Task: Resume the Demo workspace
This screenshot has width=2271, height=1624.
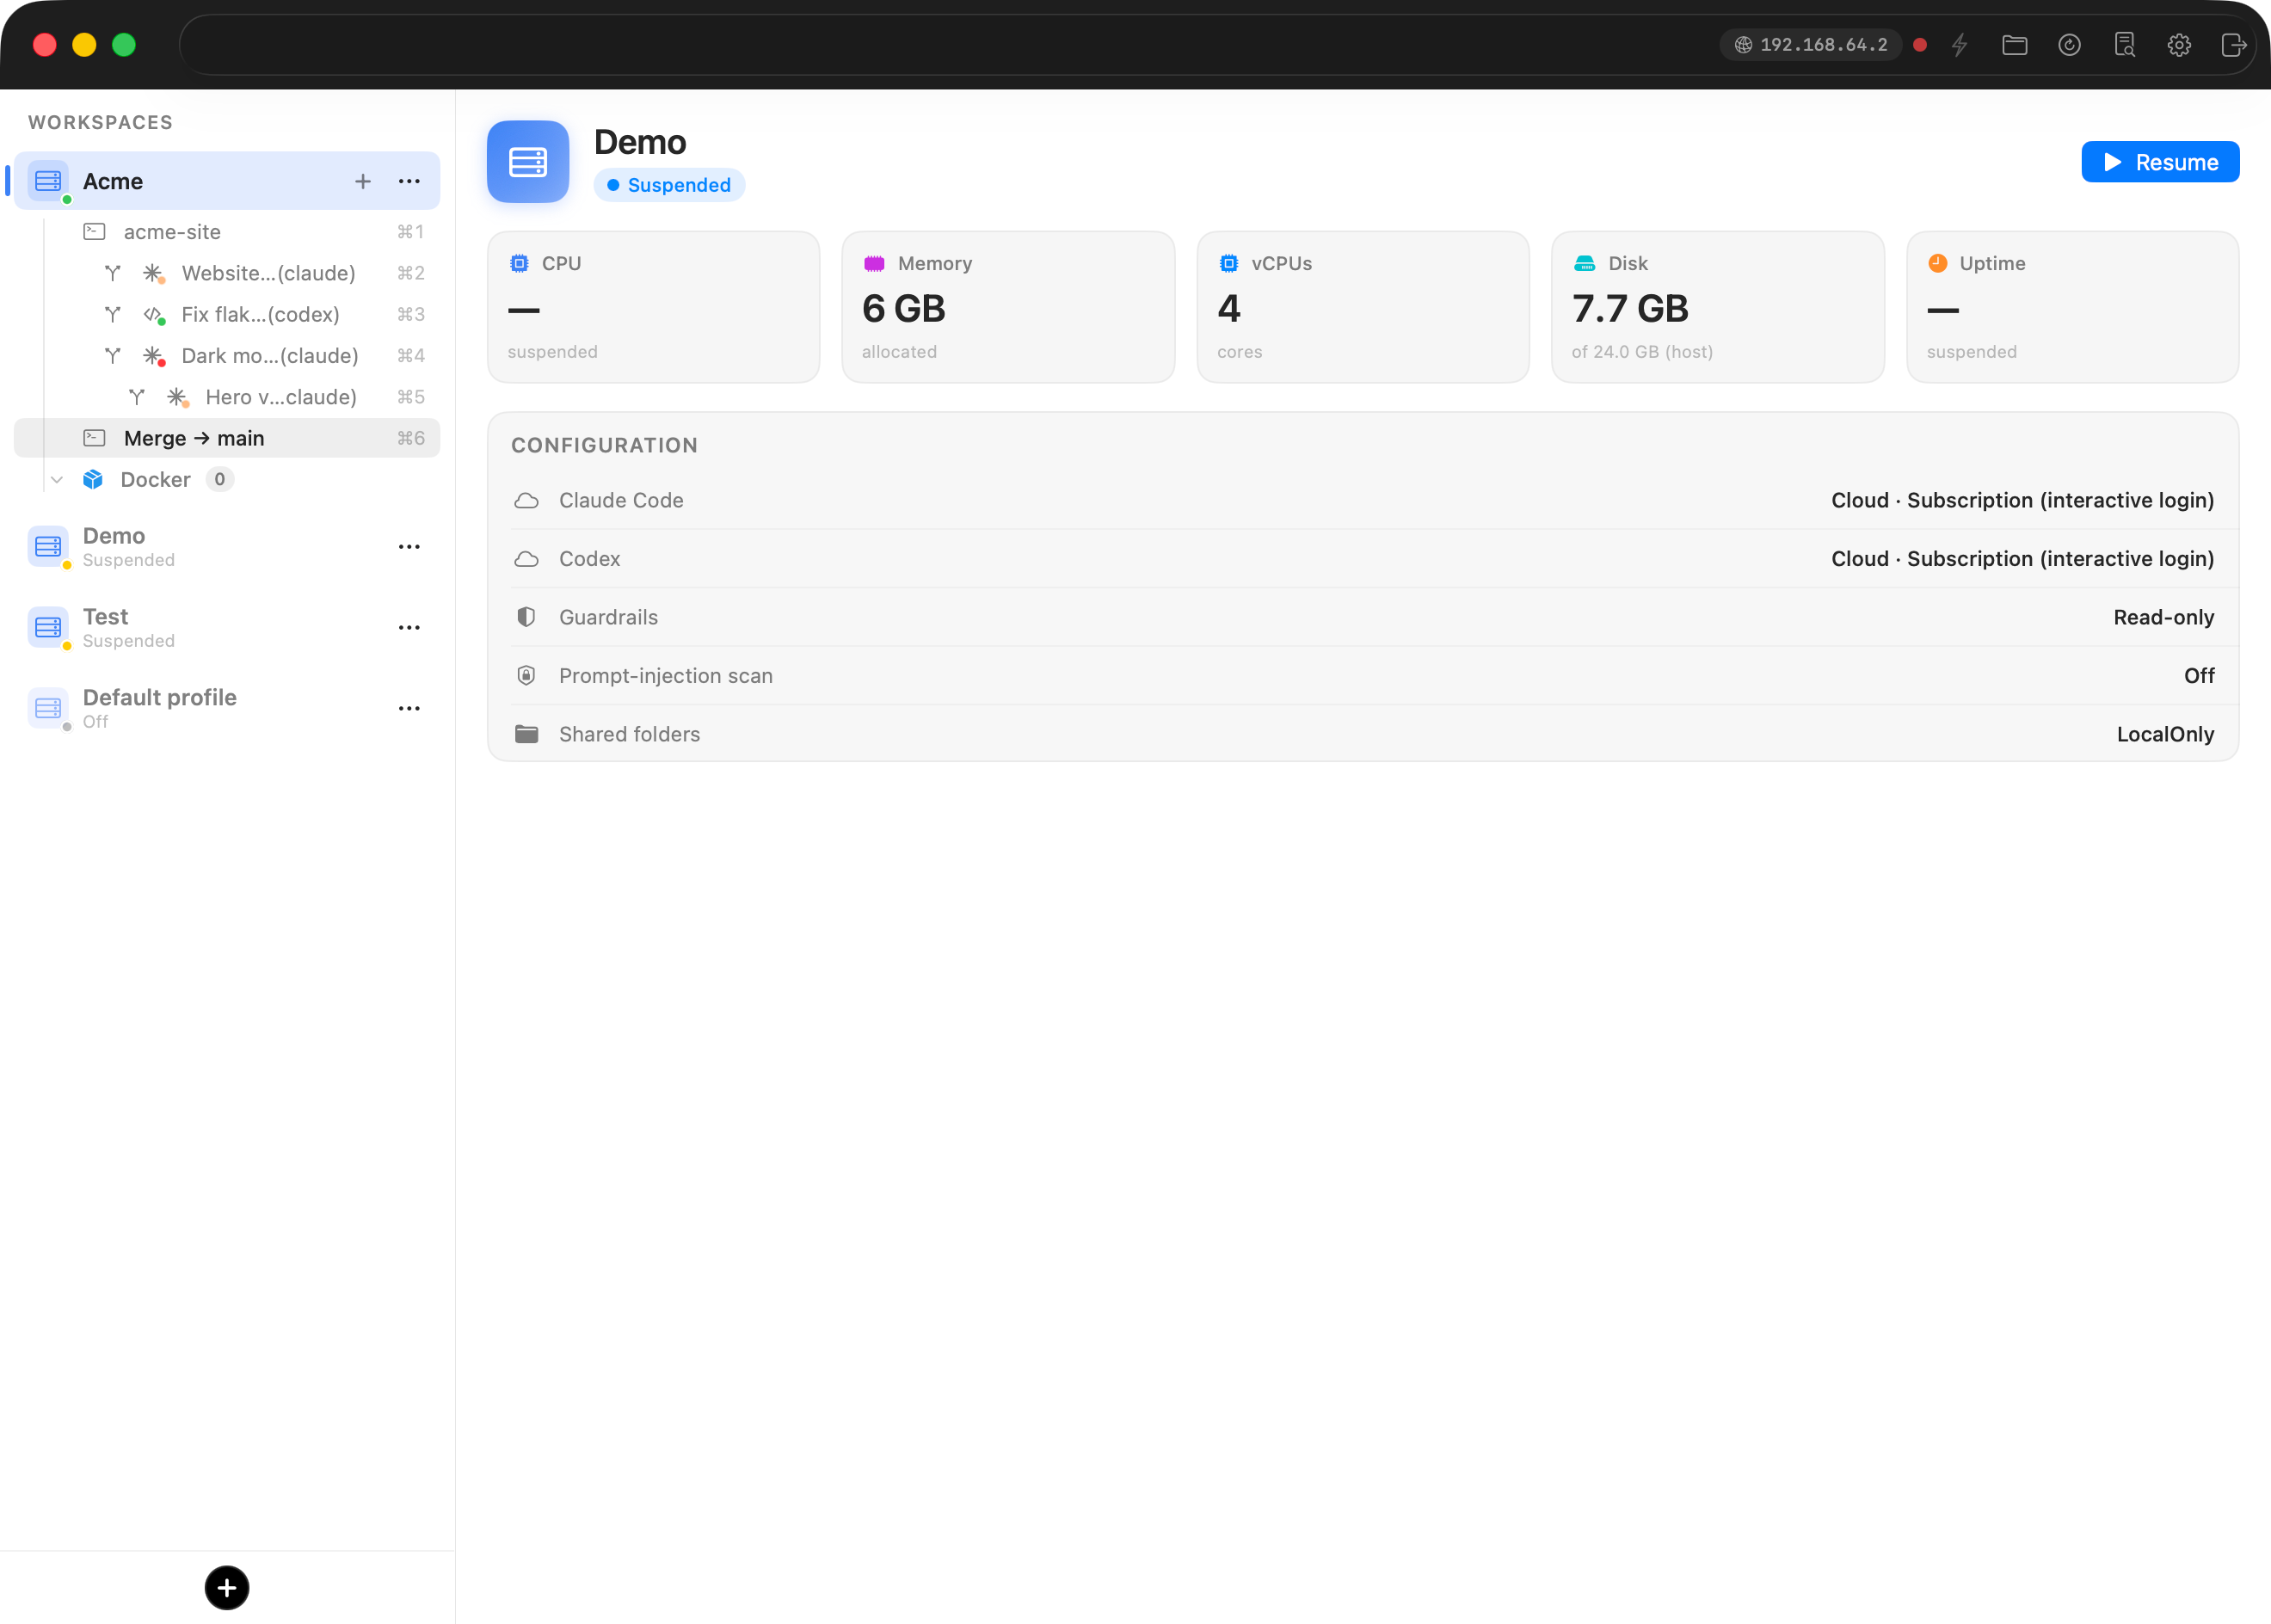Action: pos(2160,162)
